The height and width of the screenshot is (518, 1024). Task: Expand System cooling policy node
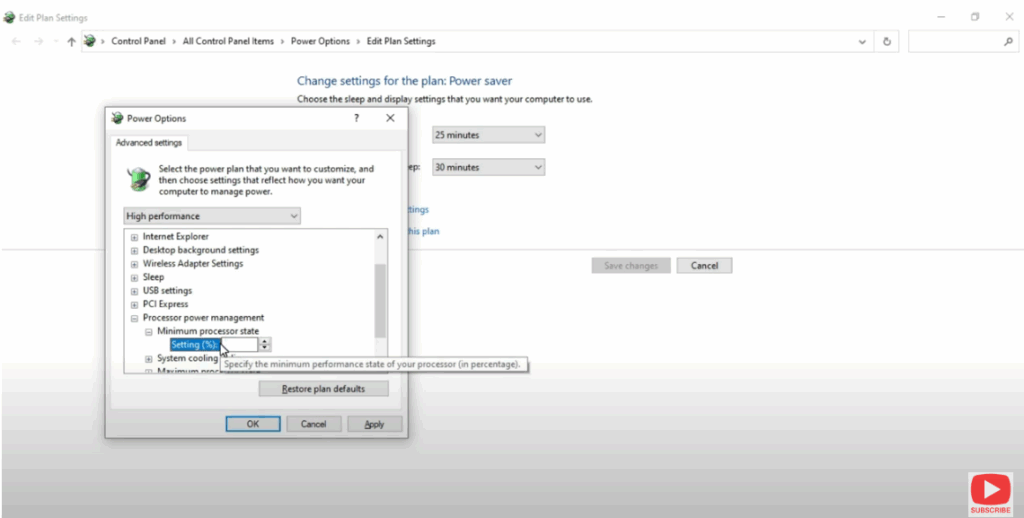tap(149, 359)
